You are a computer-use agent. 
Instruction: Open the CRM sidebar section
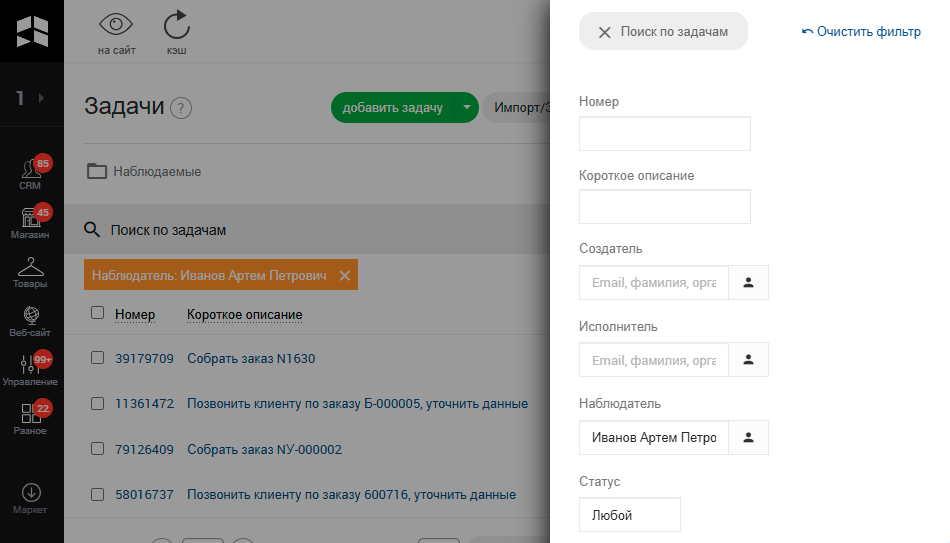(30, 173)
